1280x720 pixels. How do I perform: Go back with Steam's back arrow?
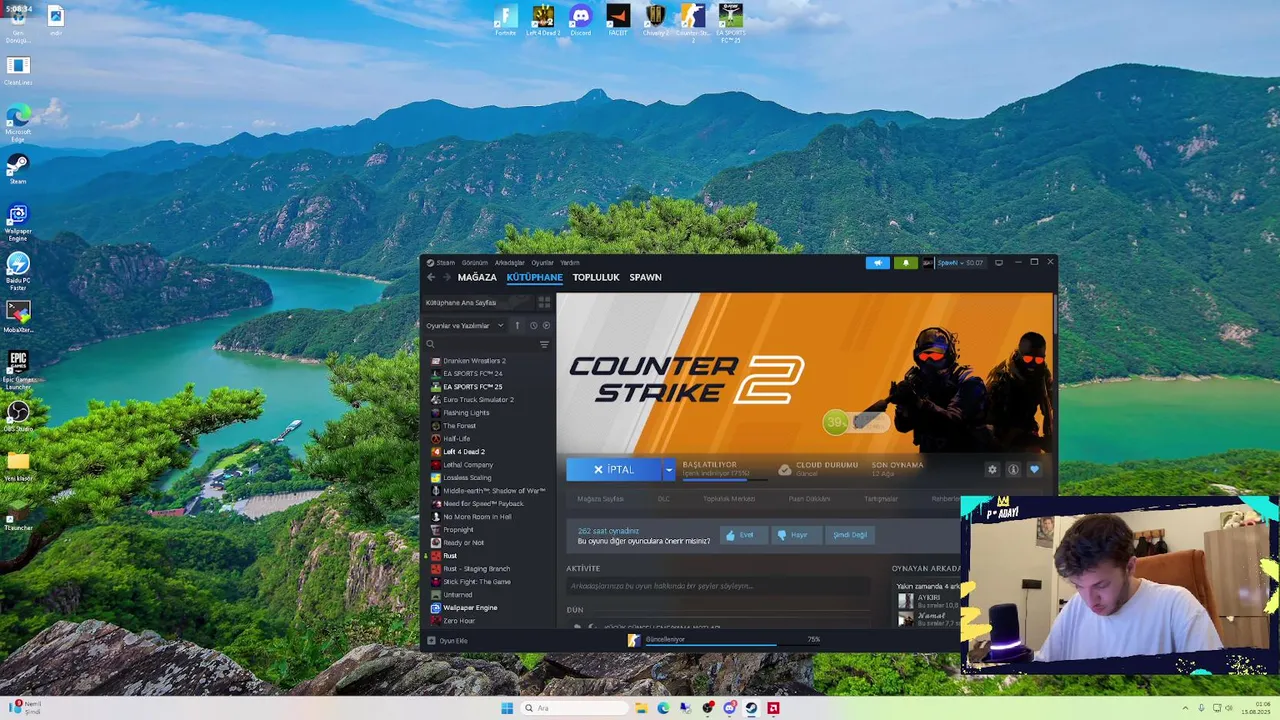pos(431,277)
